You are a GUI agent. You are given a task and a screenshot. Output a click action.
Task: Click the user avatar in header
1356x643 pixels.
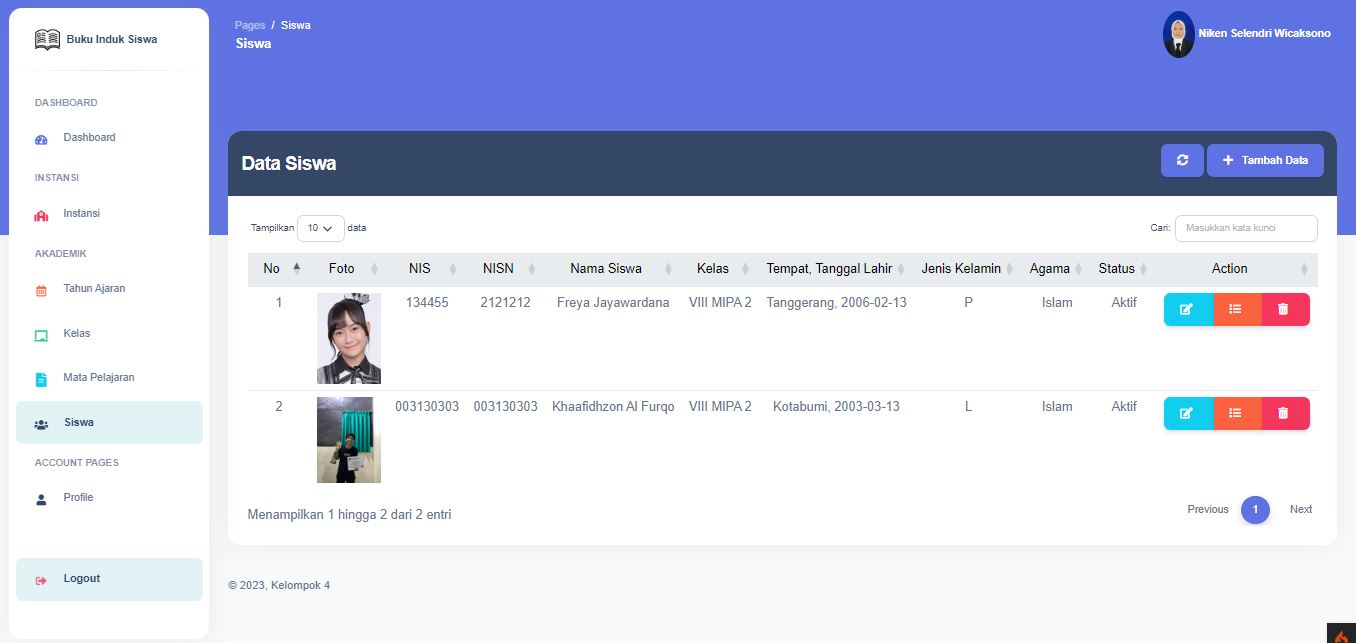1178,34
